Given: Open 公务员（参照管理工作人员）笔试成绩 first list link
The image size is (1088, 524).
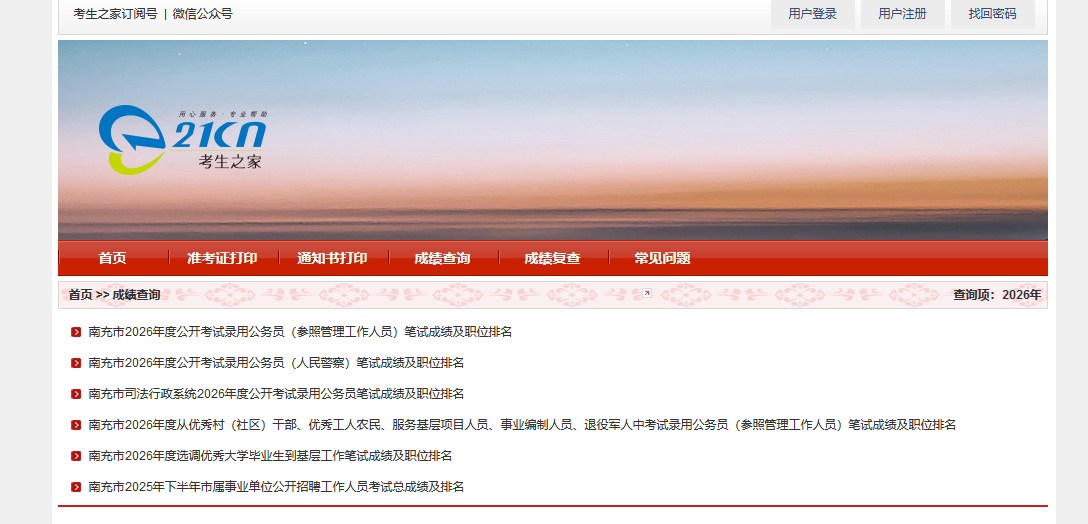Looking at the screenshot, I should pos(300,332).
